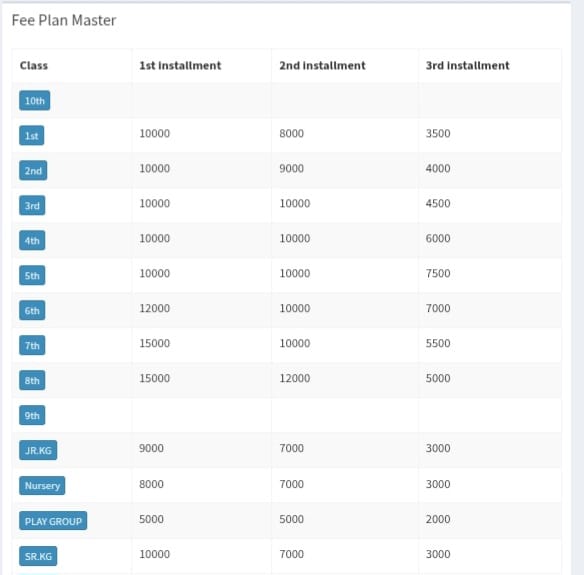
Task: Click the 10th class badge
Action: click(x=35, y=101)
